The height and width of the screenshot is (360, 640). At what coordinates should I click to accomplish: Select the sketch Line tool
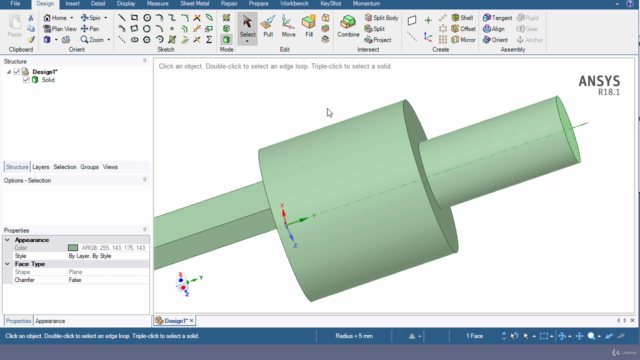122,18
